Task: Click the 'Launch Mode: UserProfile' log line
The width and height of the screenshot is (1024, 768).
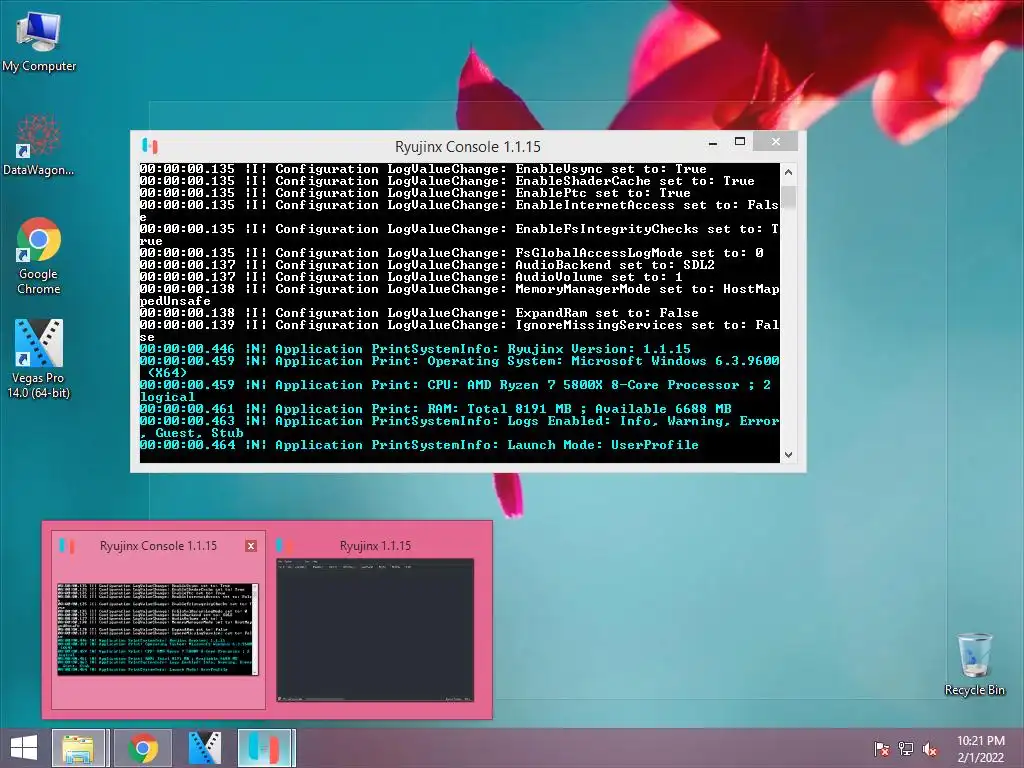Action: [419, 445]
